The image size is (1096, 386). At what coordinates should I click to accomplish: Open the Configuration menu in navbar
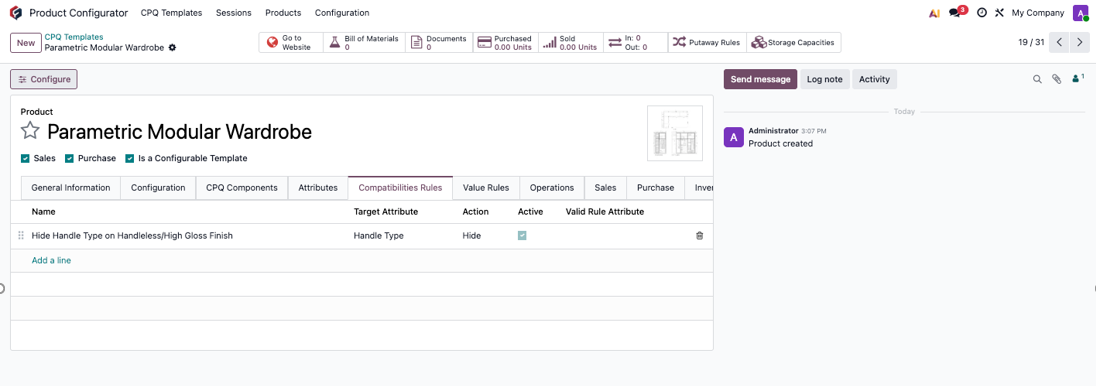pos(342,13)
